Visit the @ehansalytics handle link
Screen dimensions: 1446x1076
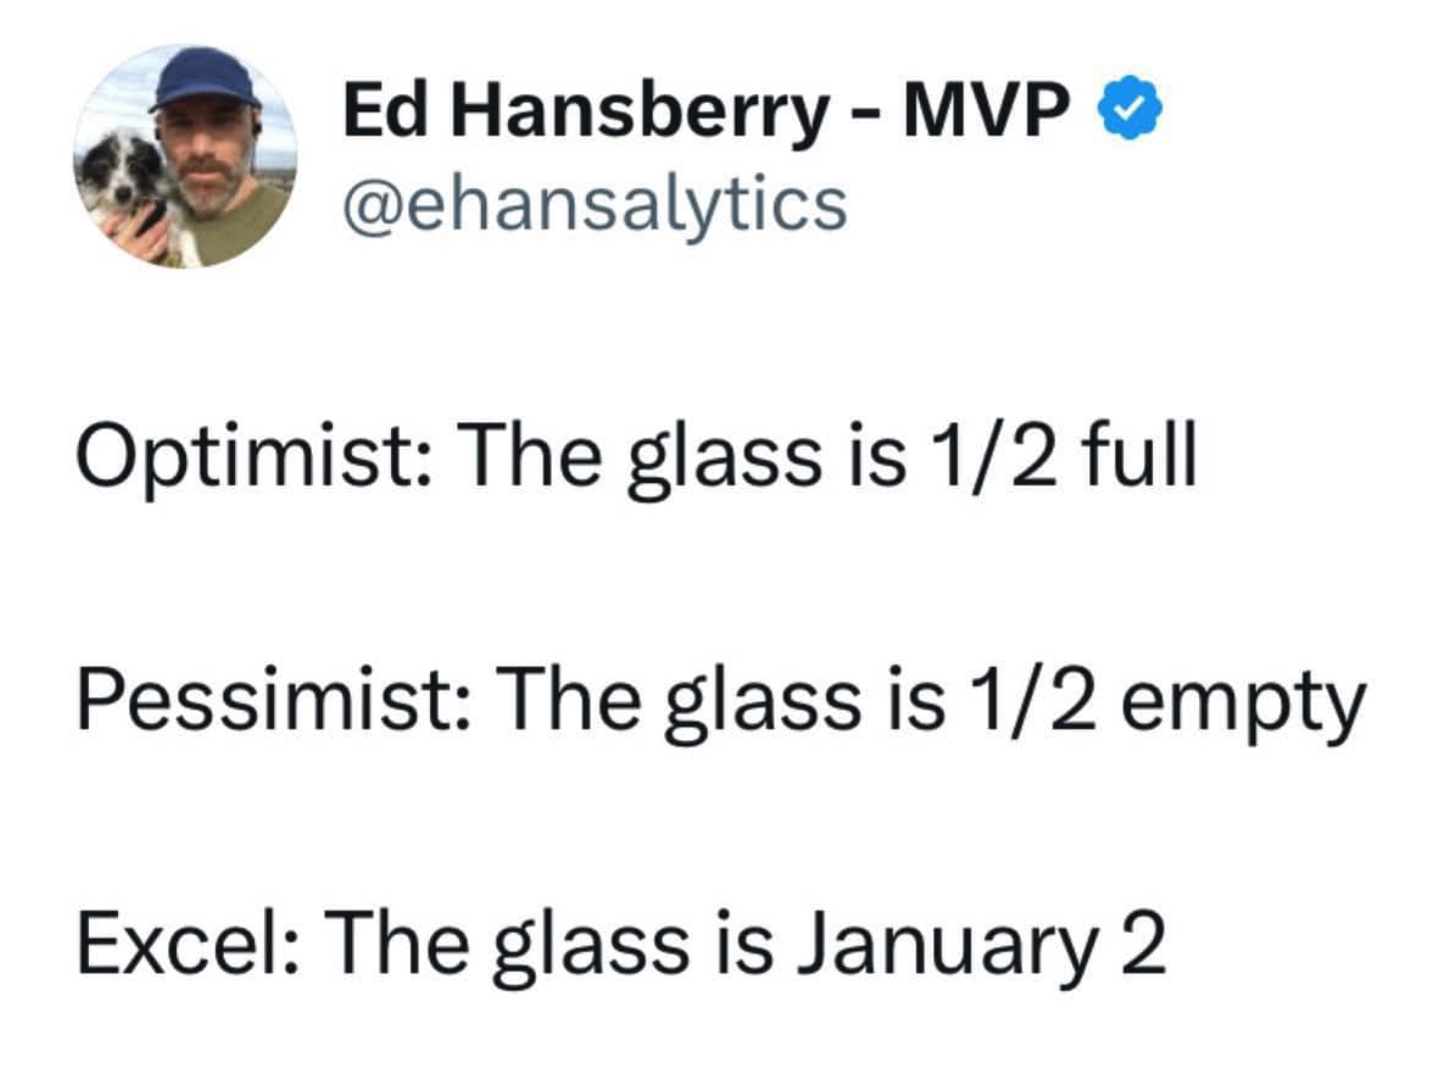click(595, 204)
